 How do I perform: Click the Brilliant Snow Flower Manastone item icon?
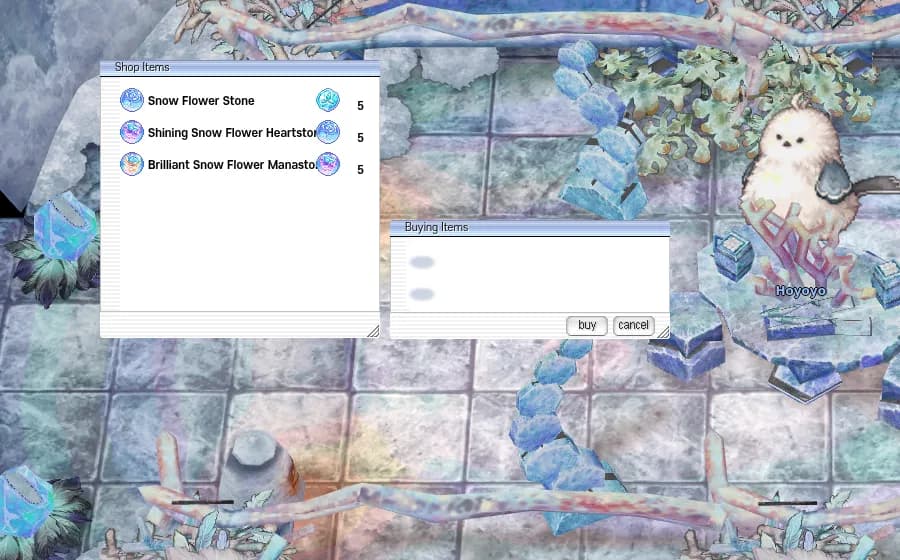131,164
